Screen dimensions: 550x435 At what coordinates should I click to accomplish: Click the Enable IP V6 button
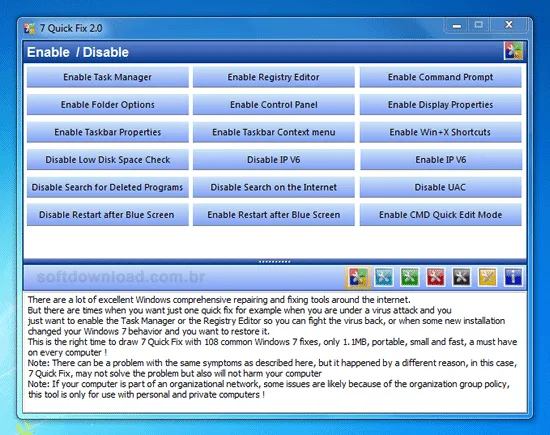[x=441, y=160]
